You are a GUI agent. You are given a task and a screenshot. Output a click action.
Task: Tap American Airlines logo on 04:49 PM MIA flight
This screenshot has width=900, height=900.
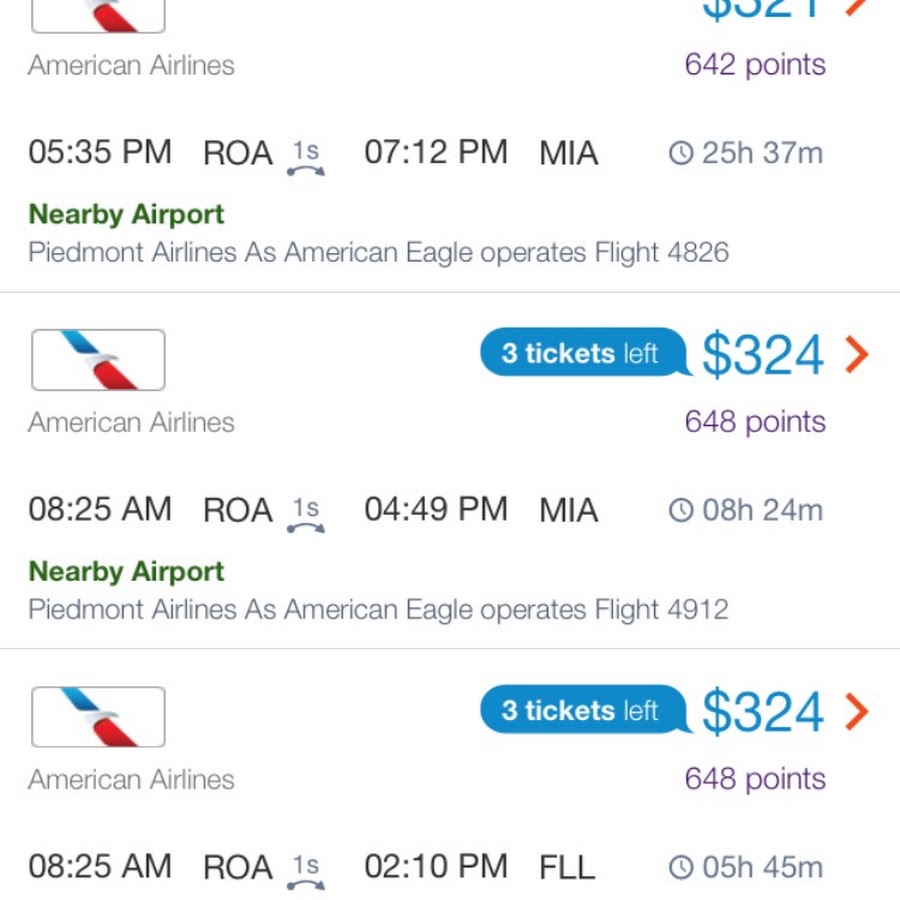click(98, 360)
